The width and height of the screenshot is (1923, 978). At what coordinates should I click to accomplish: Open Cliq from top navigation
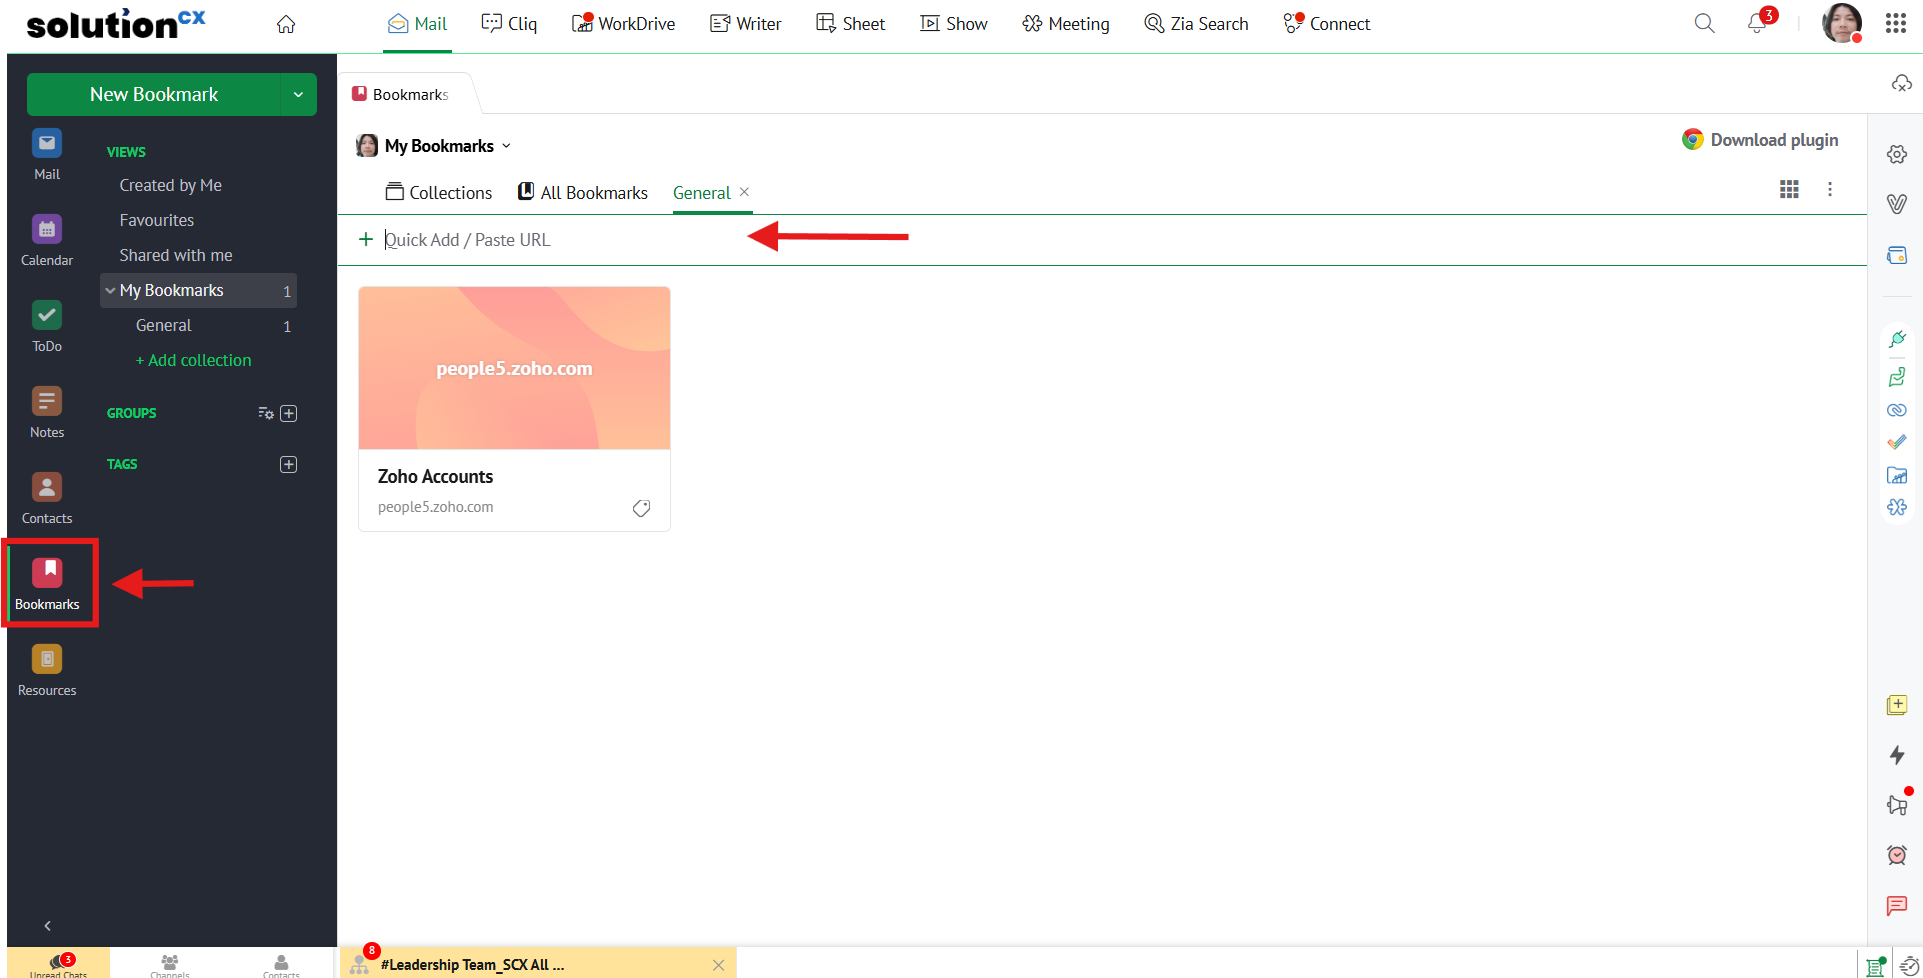click(509, 24)
